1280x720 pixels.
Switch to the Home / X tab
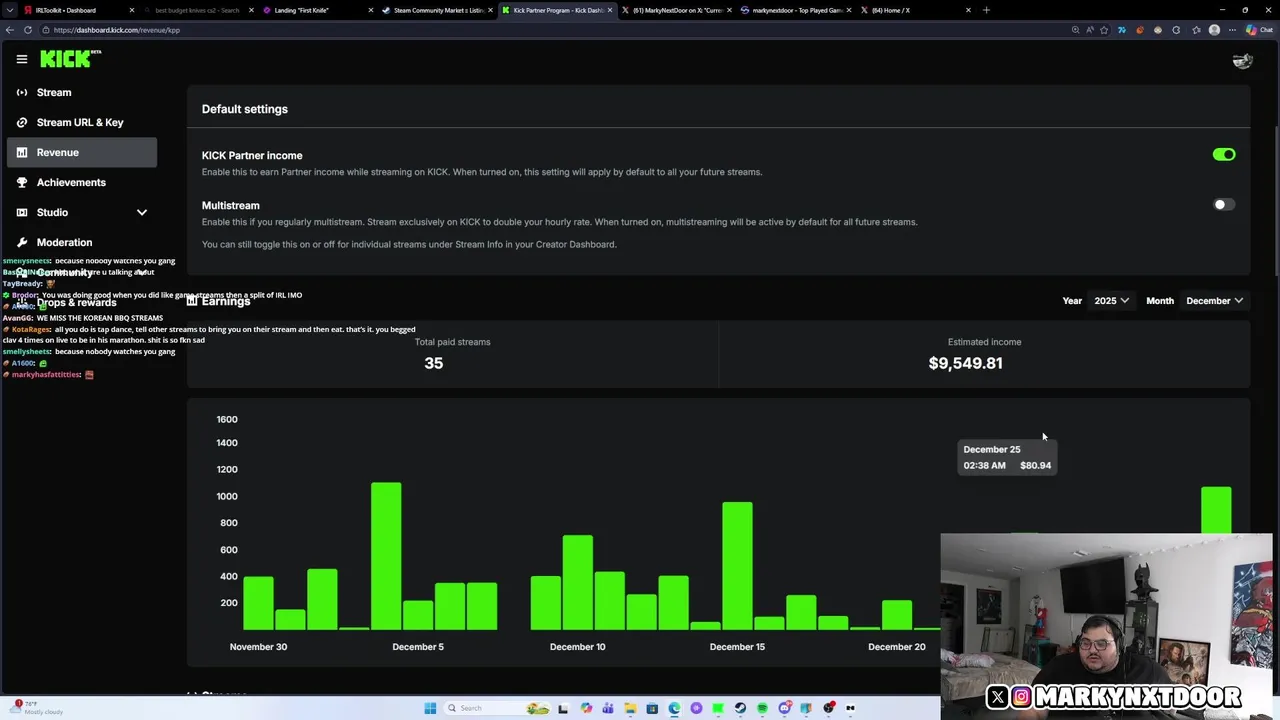click(915, 10)
